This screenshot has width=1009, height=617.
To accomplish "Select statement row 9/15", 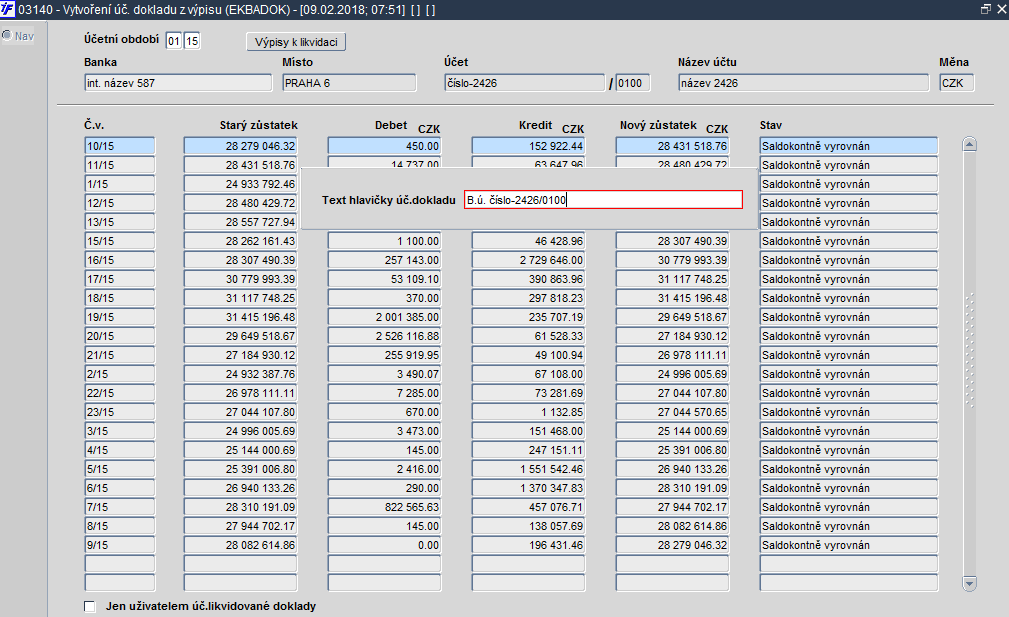I will click(x=120, y=544).
